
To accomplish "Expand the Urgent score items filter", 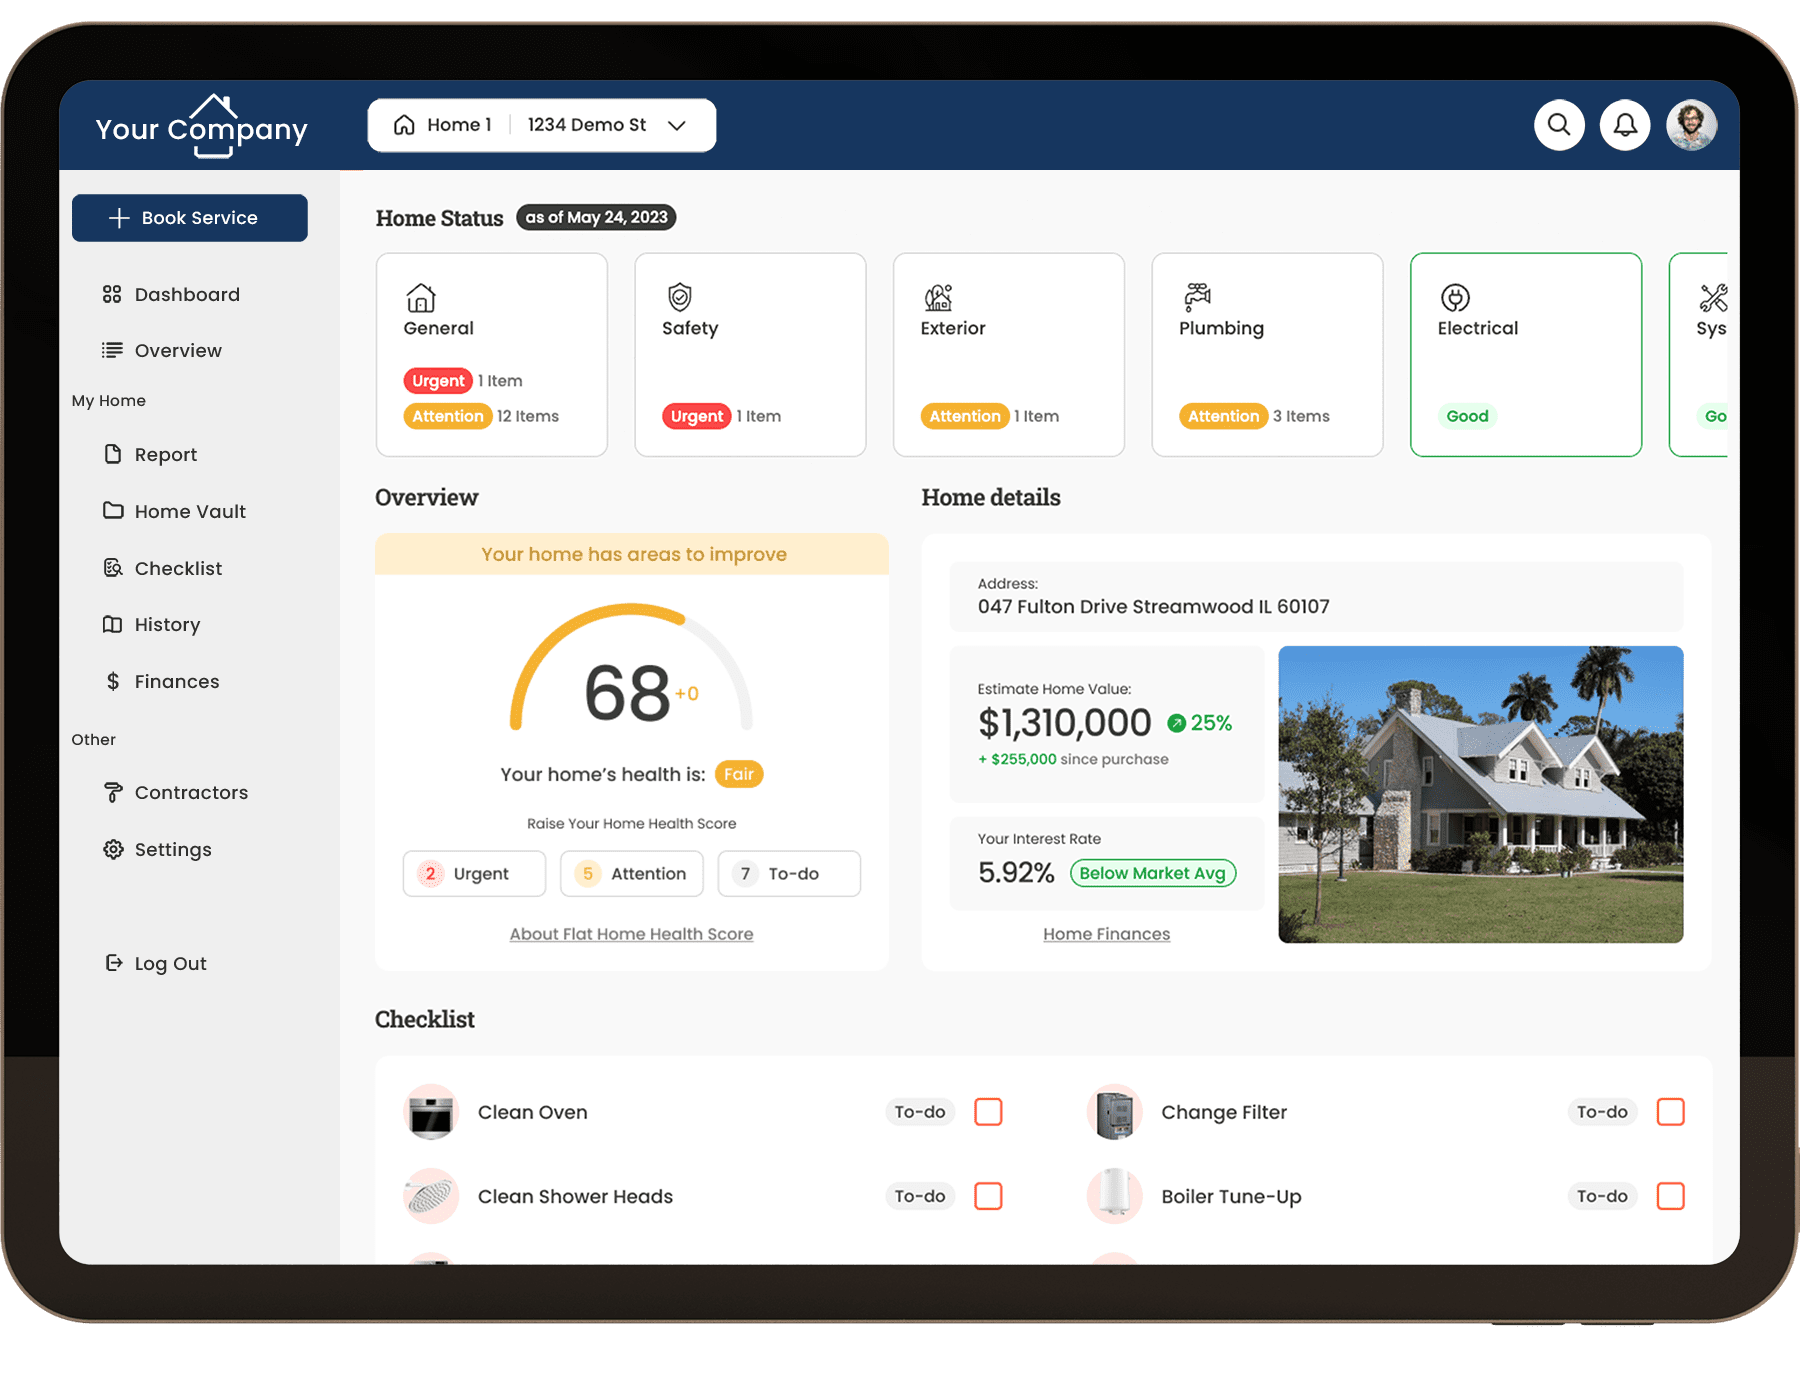I will point(474,874).
